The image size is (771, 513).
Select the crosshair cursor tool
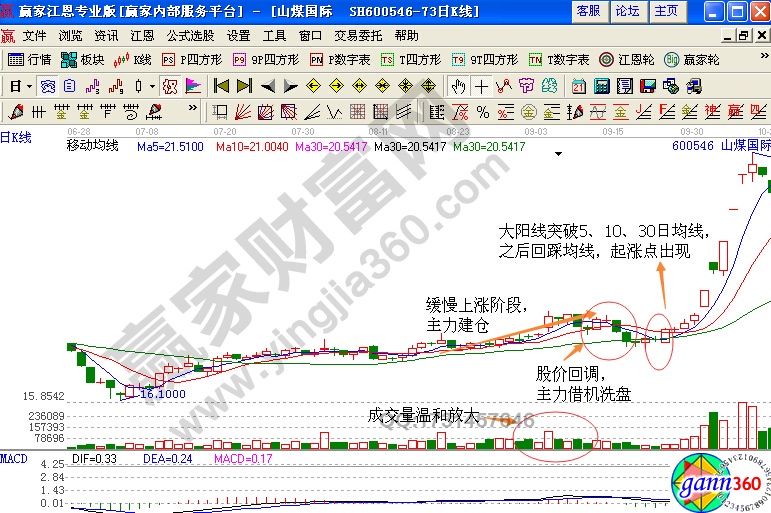[482, 86]
